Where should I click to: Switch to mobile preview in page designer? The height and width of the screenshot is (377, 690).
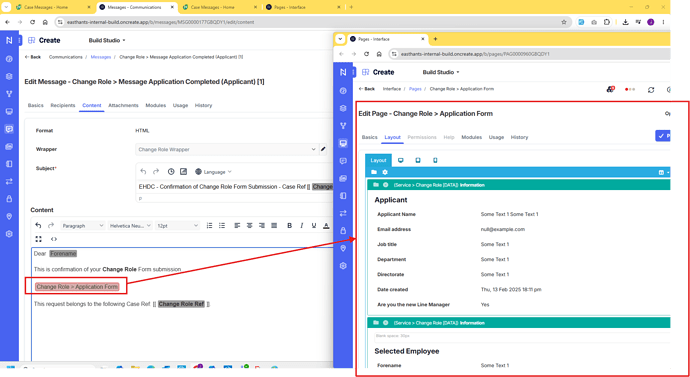[435, 161]
